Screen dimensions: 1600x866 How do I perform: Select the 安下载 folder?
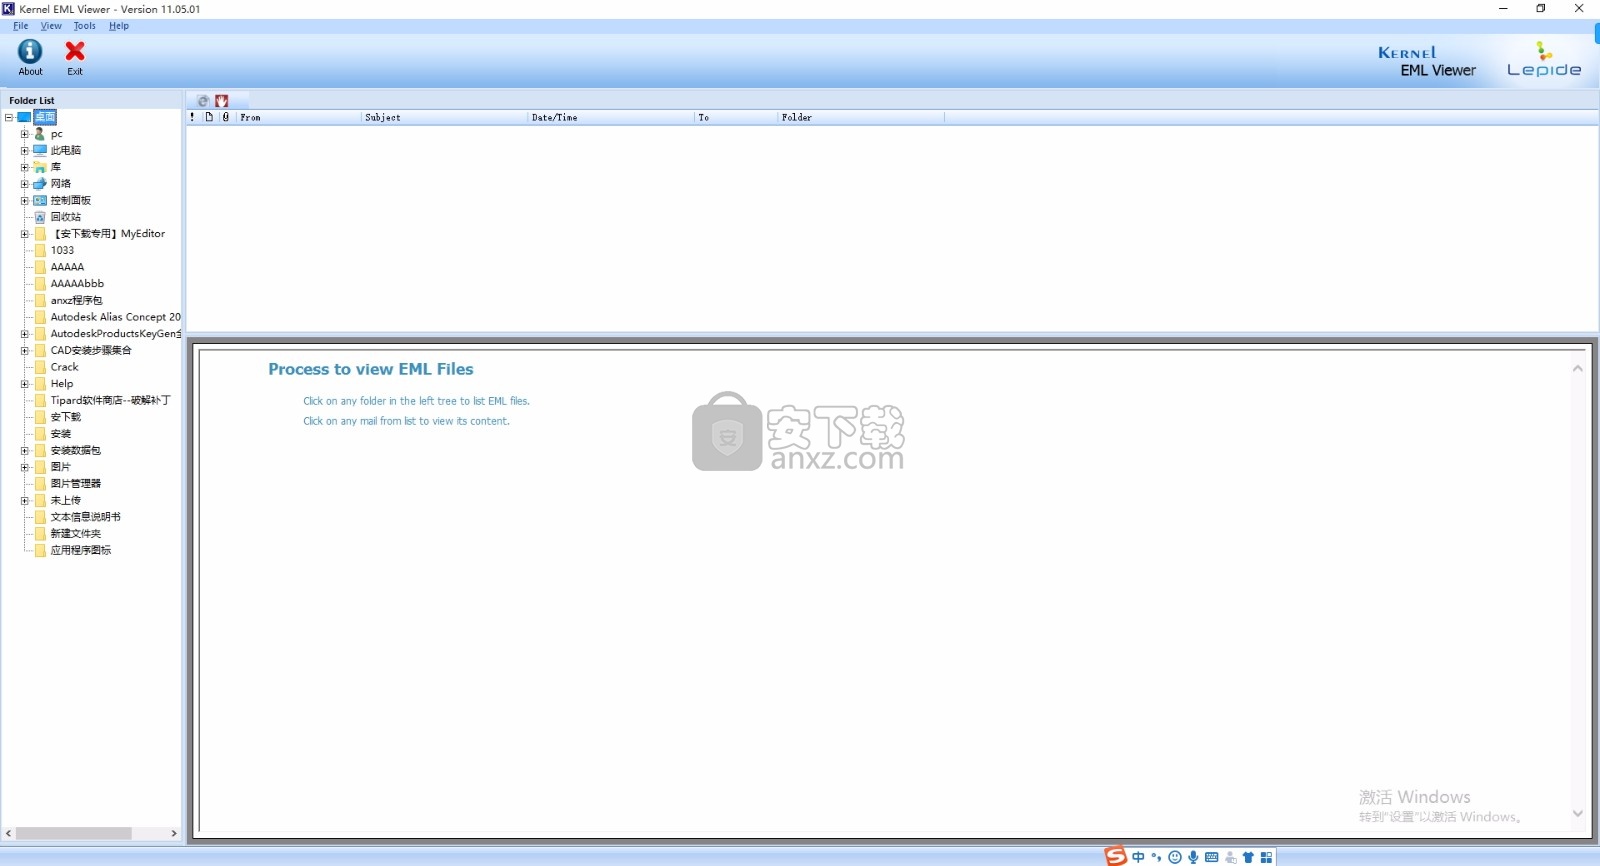point(66,417)
